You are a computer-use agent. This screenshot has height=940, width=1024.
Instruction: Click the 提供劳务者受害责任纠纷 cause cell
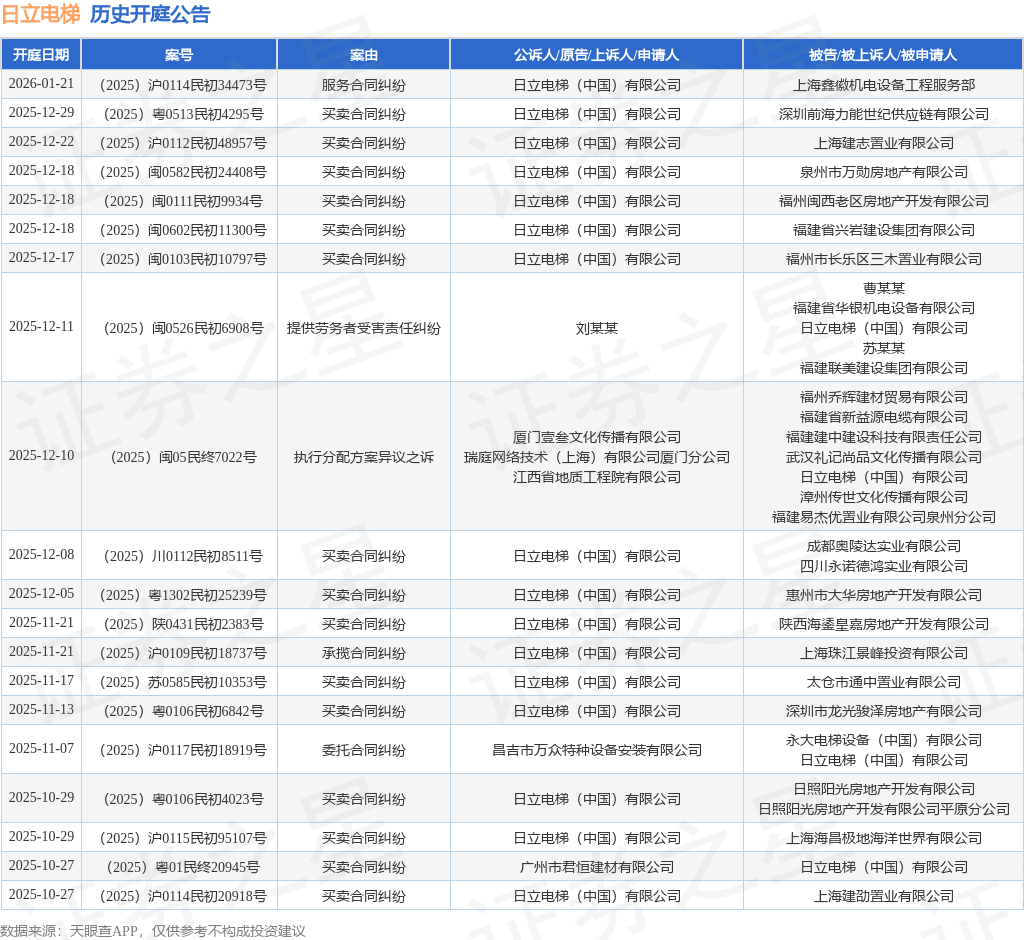(x=364, y=328)
